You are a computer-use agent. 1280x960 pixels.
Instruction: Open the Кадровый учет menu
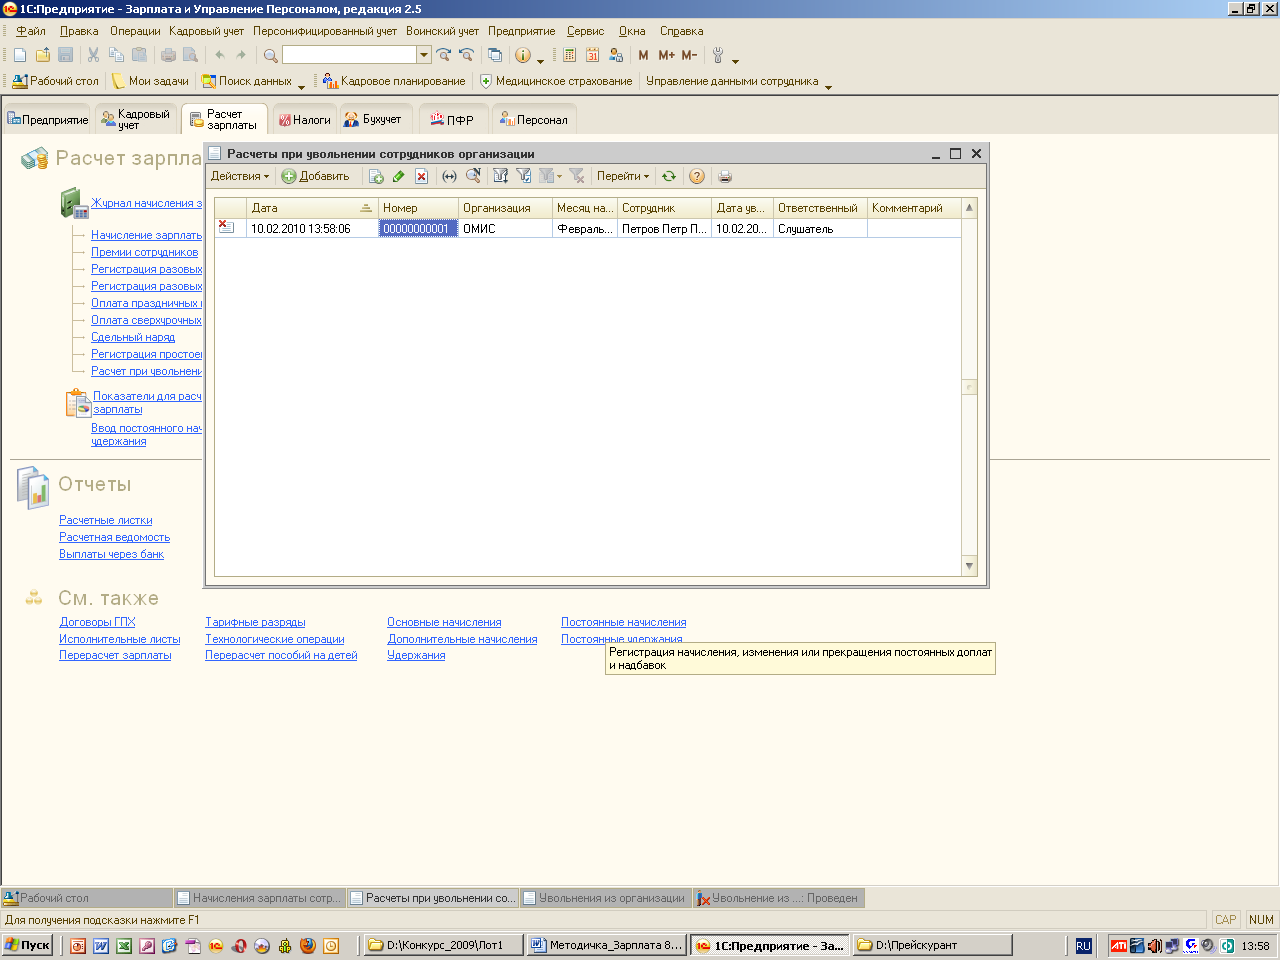click(206, 31)
